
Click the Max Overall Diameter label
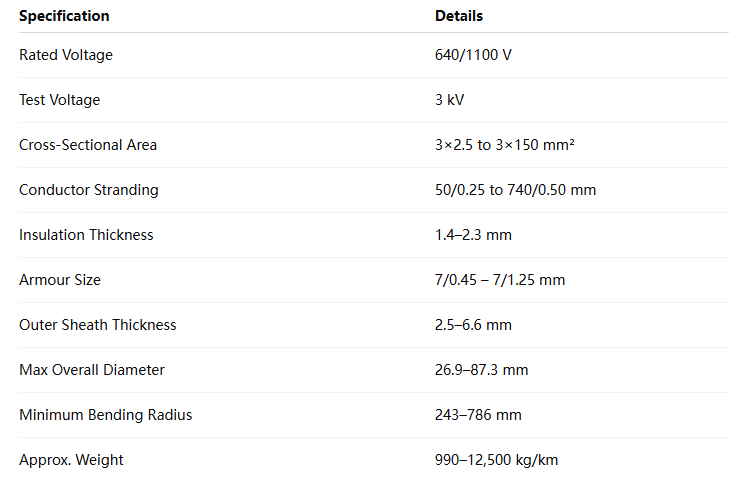[92, 370]
